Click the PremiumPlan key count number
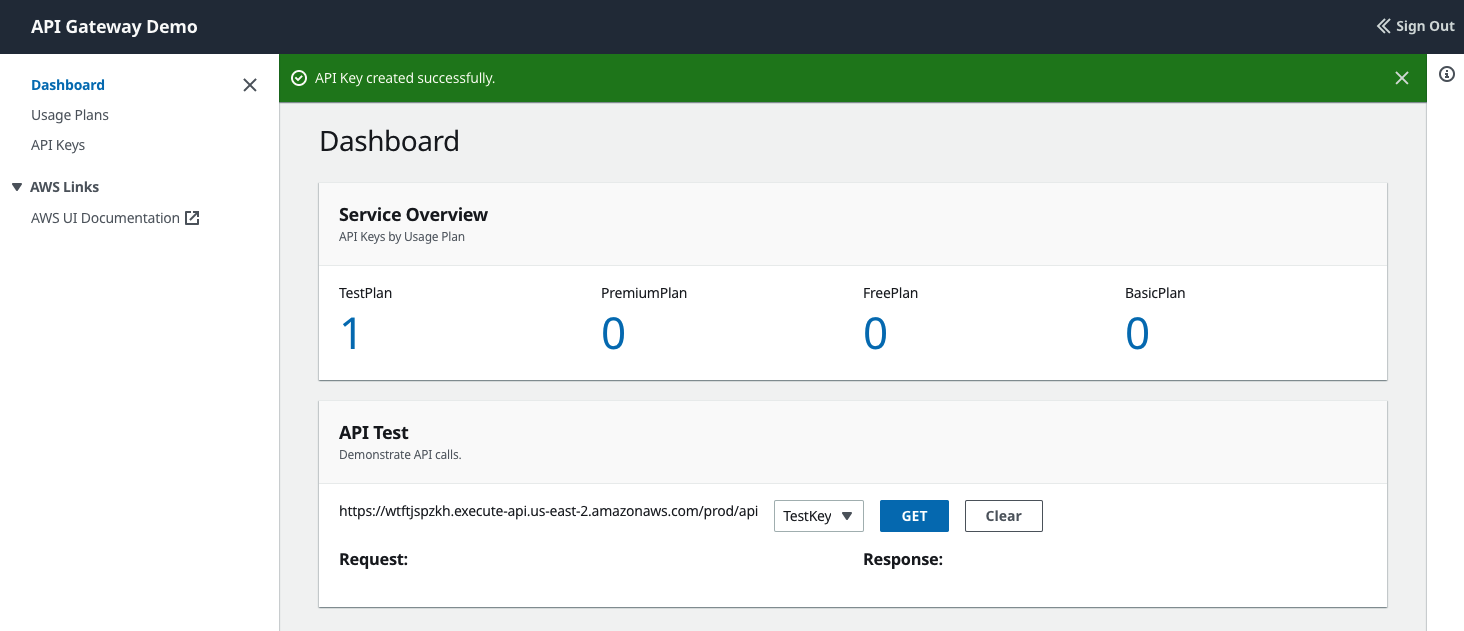 click(x=613, y=333)
